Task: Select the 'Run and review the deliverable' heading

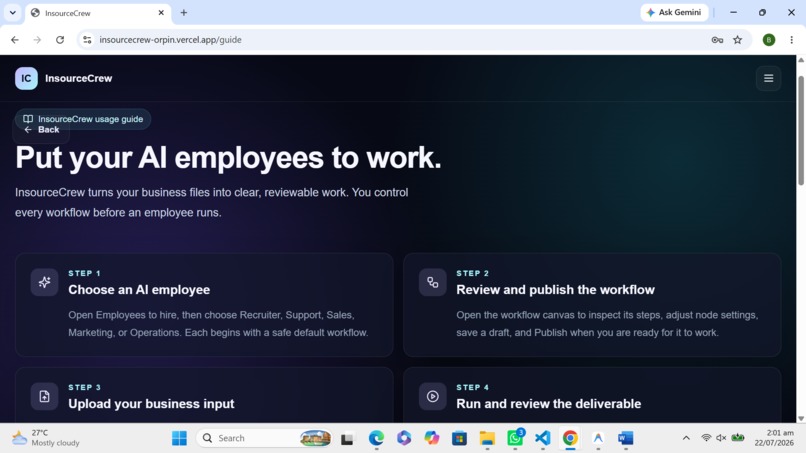Action: [548, 404]
